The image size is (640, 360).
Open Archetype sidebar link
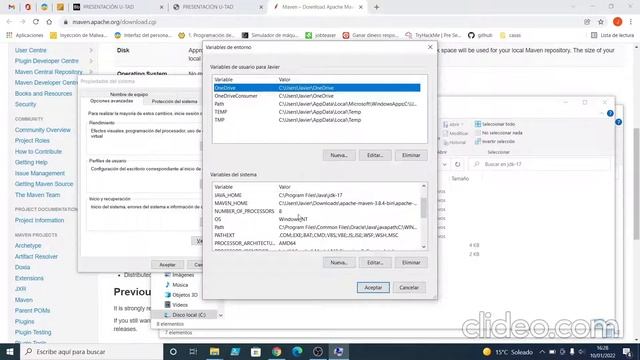click(28, 246)
